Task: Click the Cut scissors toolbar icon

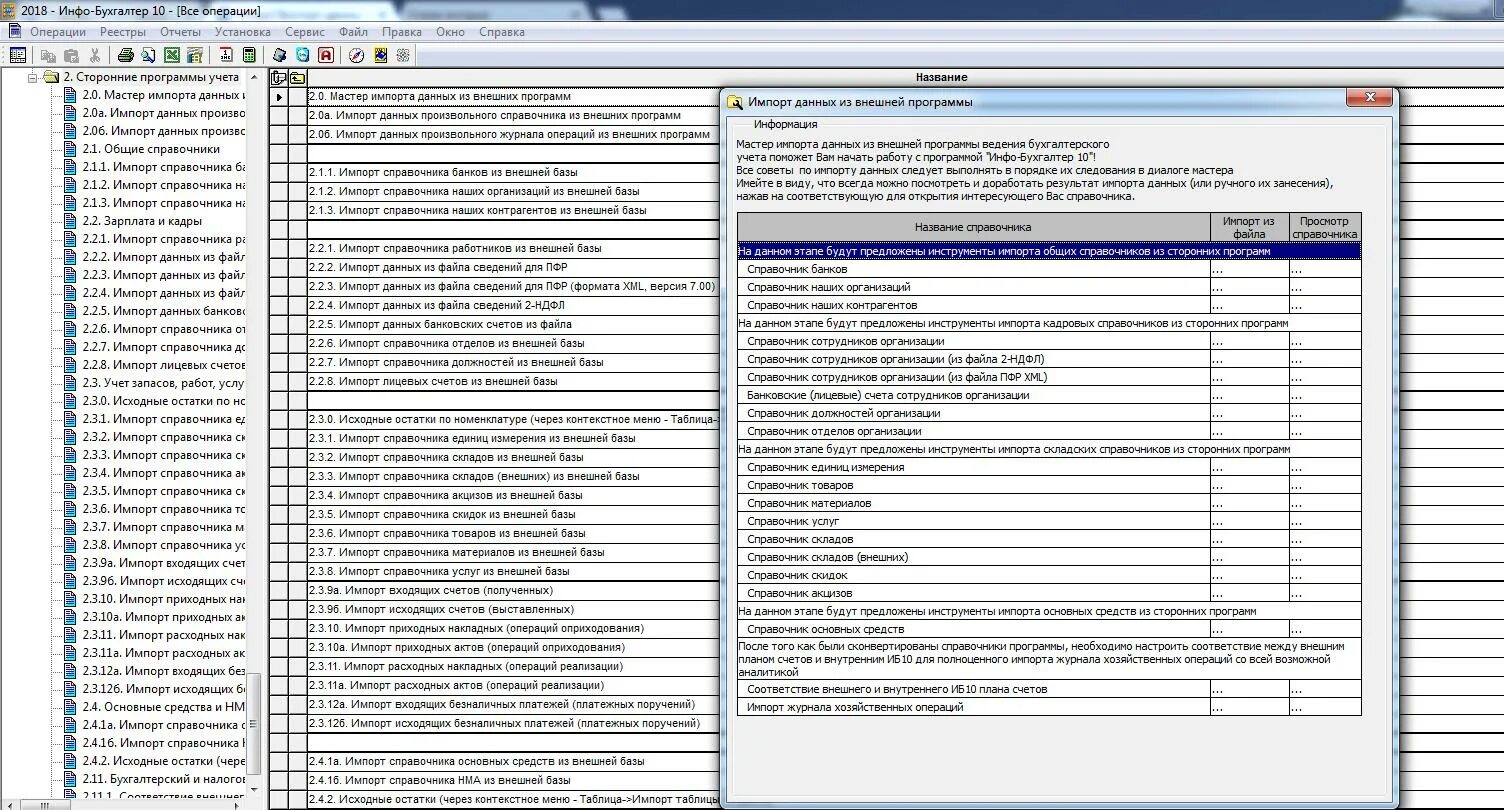Action: [95, 56]
